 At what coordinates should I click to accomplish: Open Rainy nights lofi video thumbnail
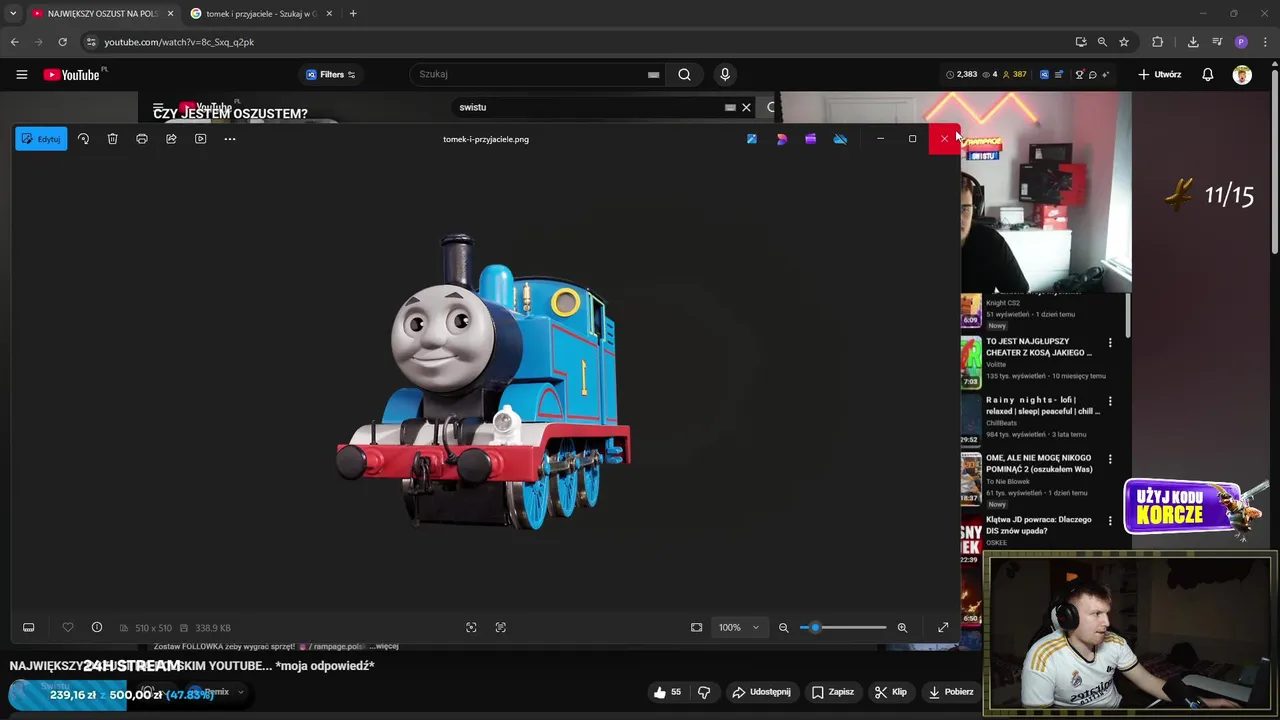(971, 420)
